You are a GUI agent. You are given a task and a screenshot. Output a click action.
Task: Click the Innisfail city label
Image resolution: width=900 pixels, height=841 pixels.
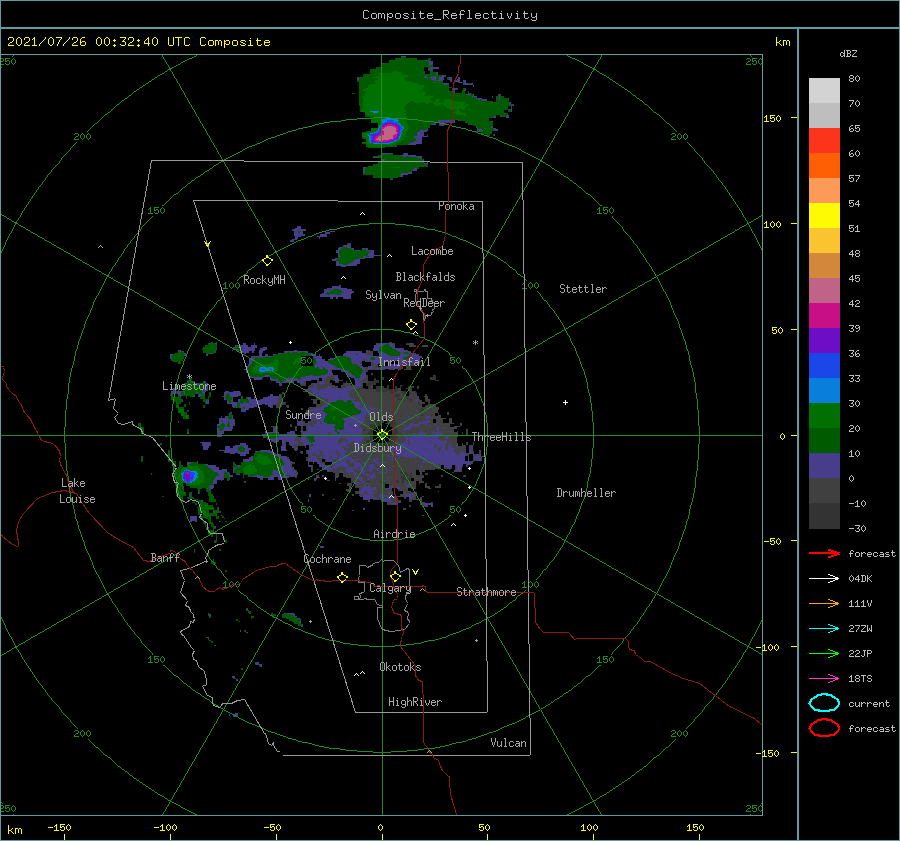404,362
